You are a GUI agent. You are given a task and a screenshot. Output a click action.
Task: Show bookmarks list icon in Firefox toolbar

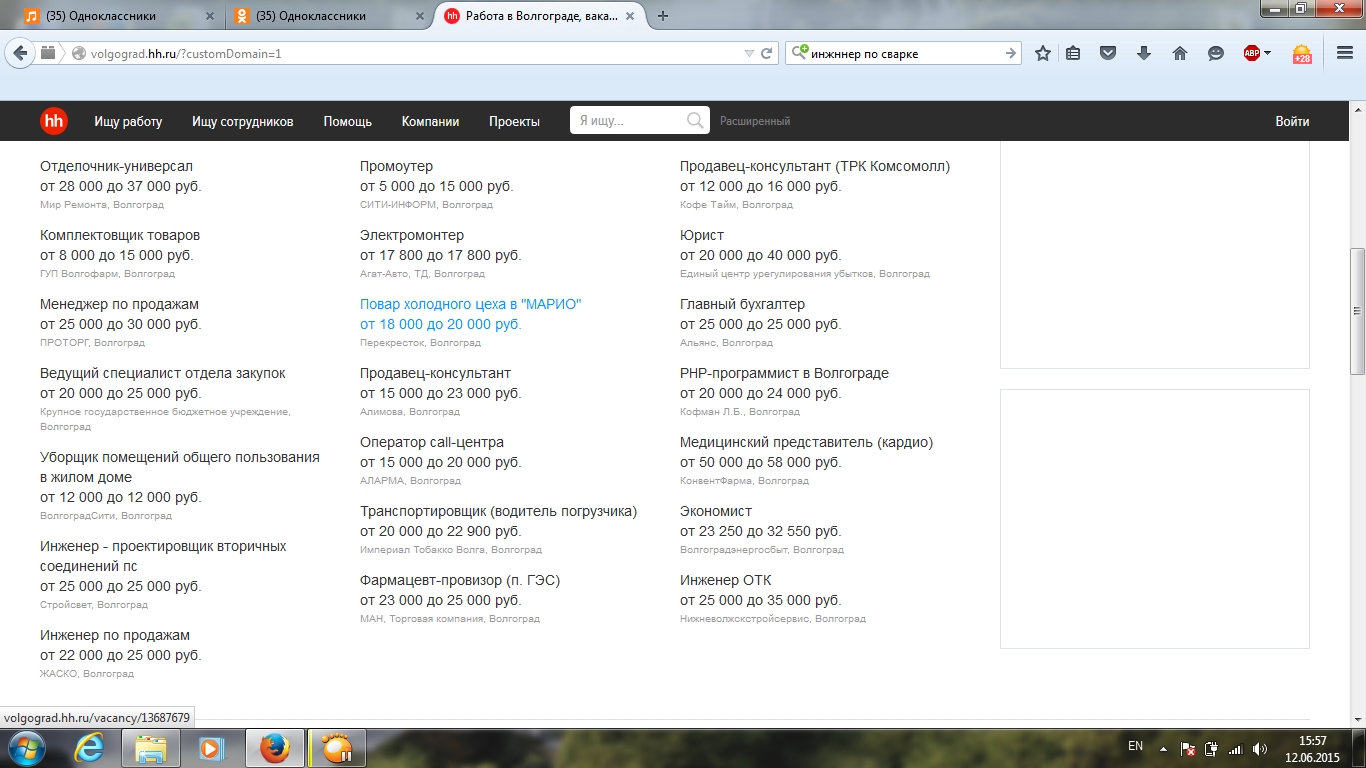(x=1073, y=54)
